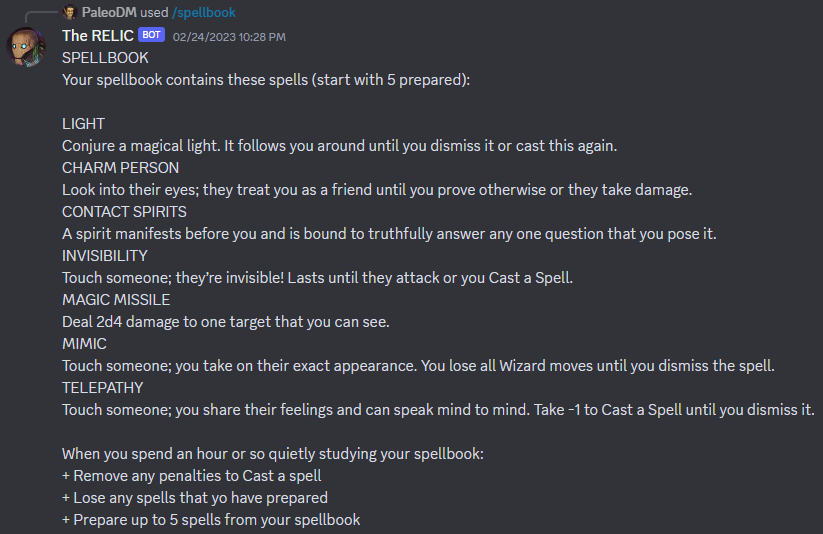
Task: Click the SPELLBOOK heading text
Action: coord(105,58)
